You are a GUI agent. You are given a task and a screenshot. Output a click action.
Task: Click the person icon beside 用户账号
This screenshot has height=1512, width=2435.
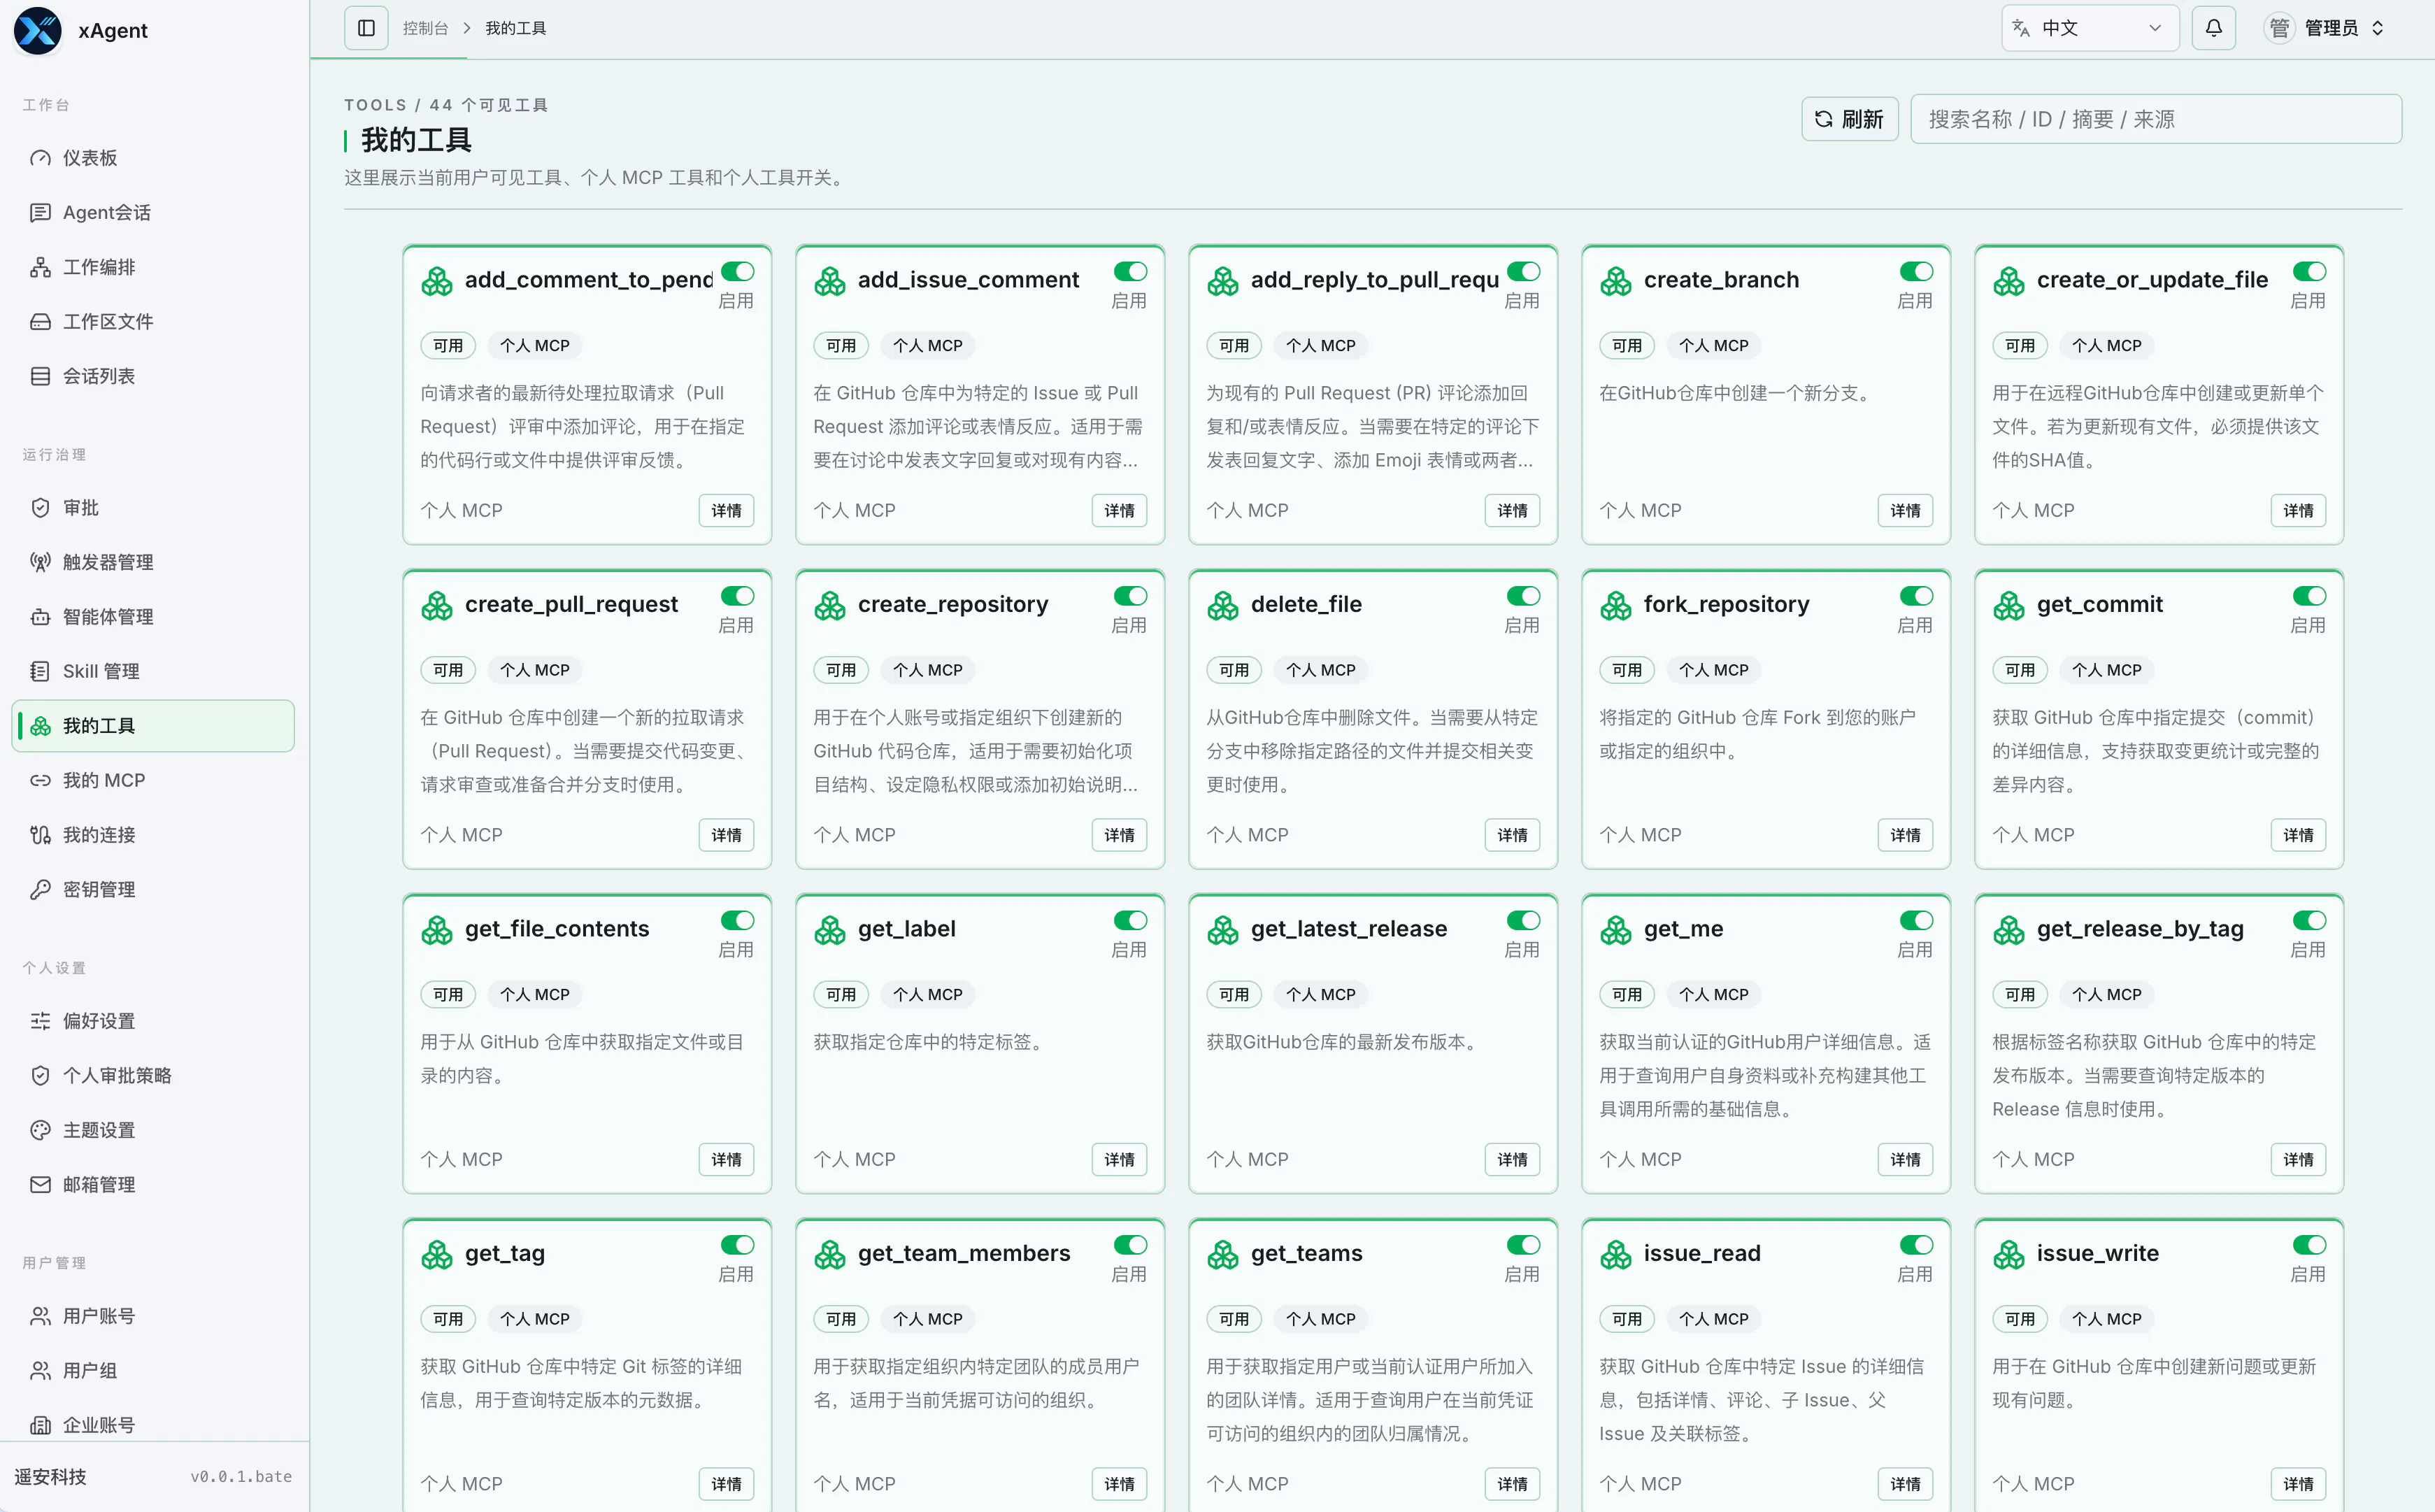[40, 1316]
